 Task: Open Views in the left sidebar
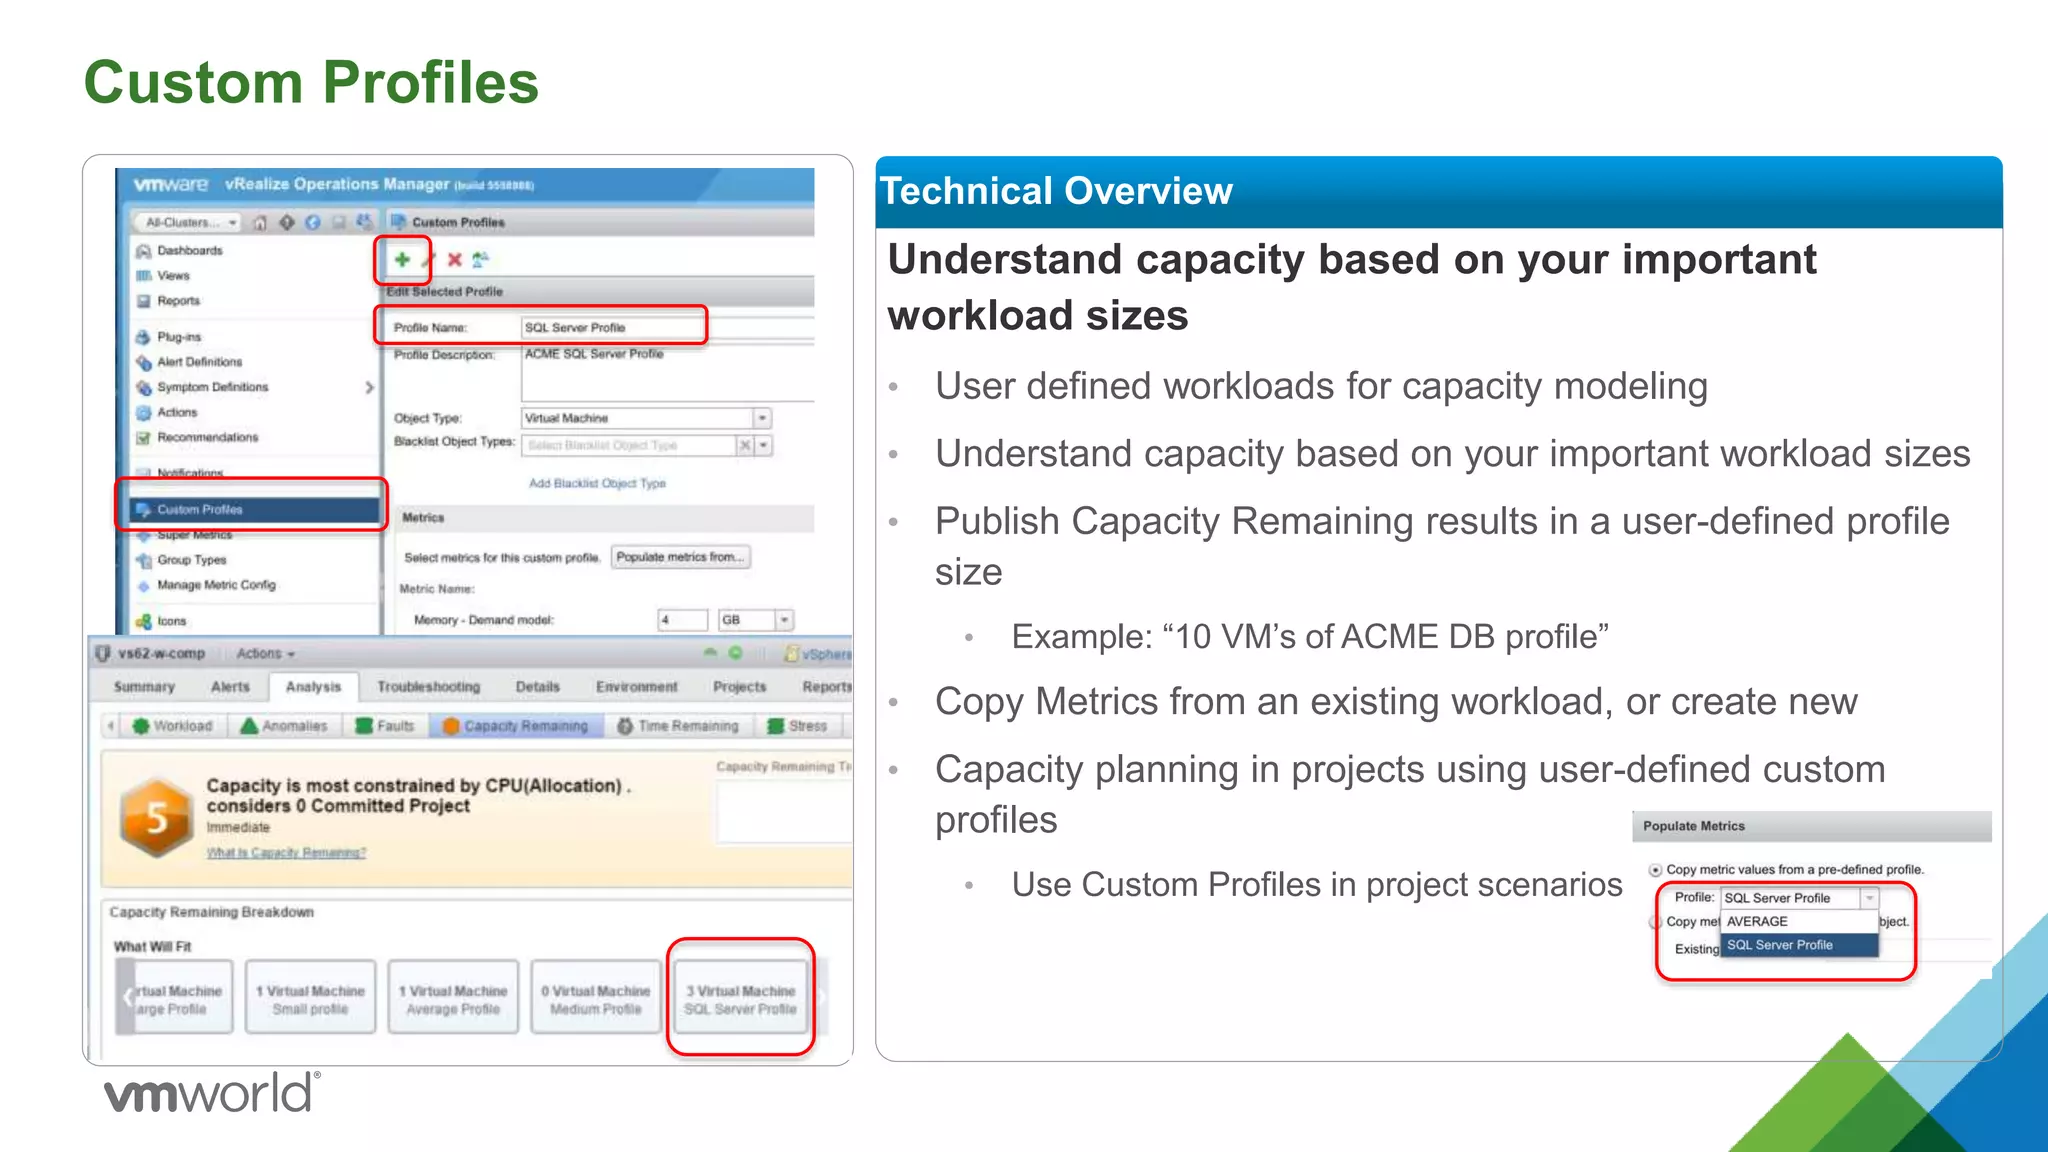pos(163,276)
